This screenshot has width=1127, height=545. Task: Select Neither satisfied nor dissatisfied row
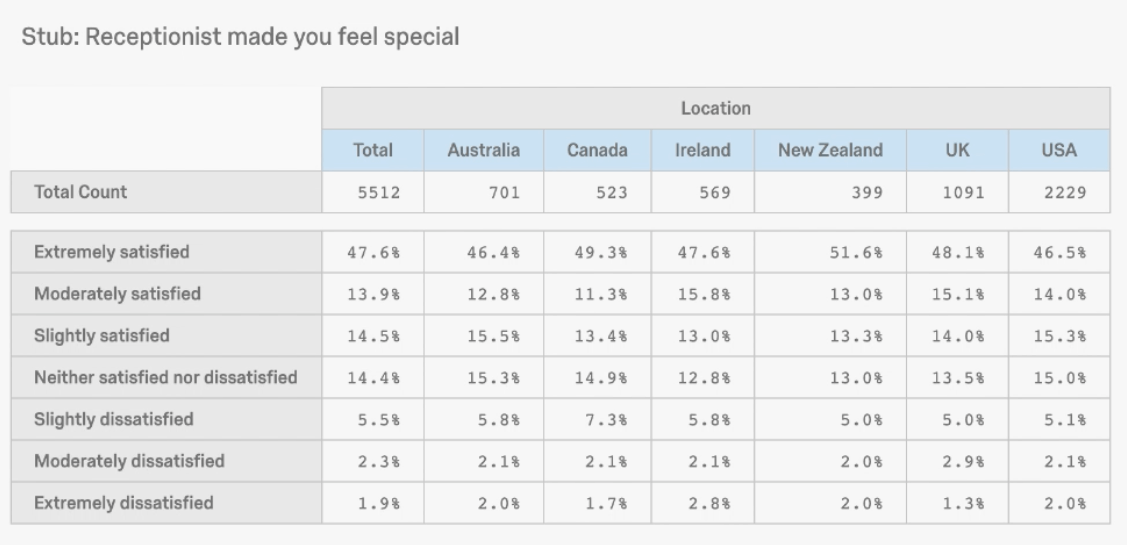[x=166, y=377]
